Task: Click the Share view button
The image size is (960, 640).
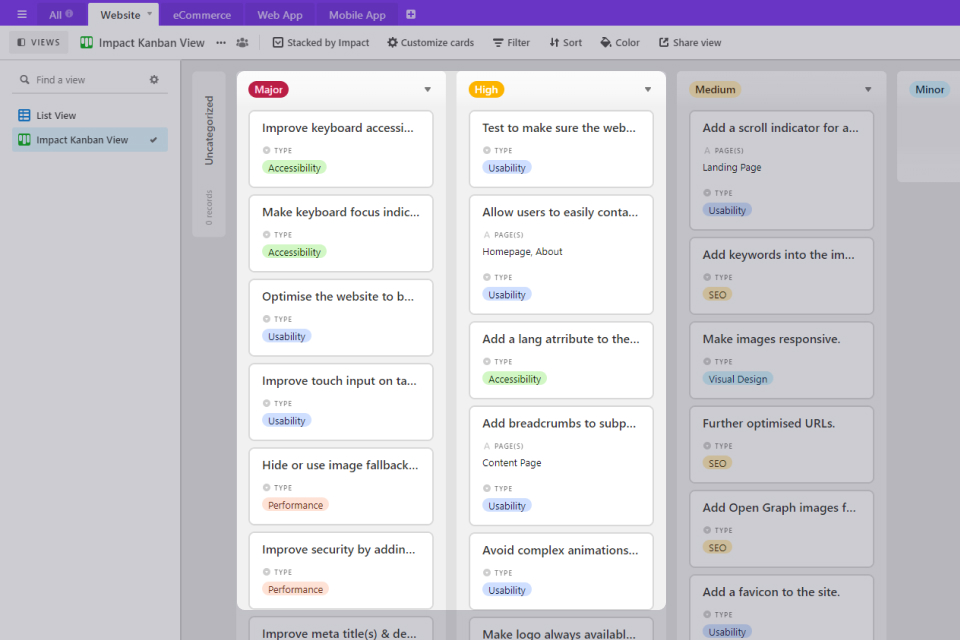Action: pyautogui.click(x=690, y=42)
